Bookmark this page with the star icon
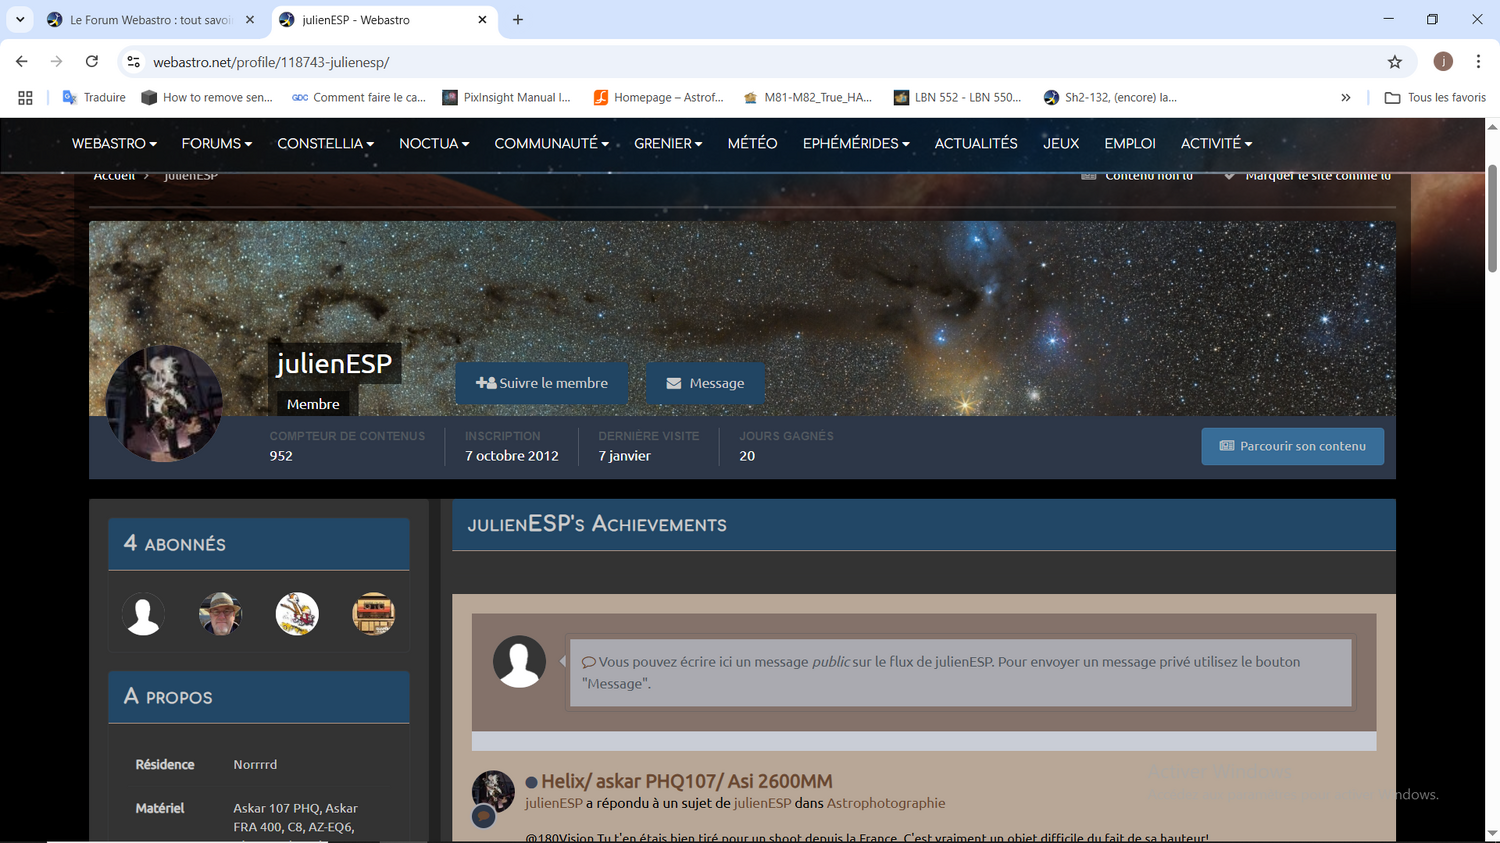 click(1395, 62)
